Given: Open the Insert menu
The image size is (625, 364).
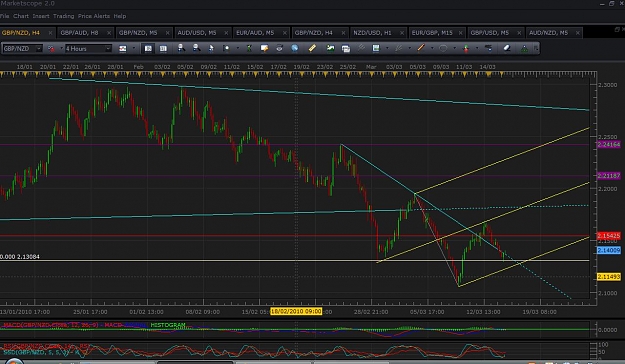Looking at the screenshot, I should [41, 16].
